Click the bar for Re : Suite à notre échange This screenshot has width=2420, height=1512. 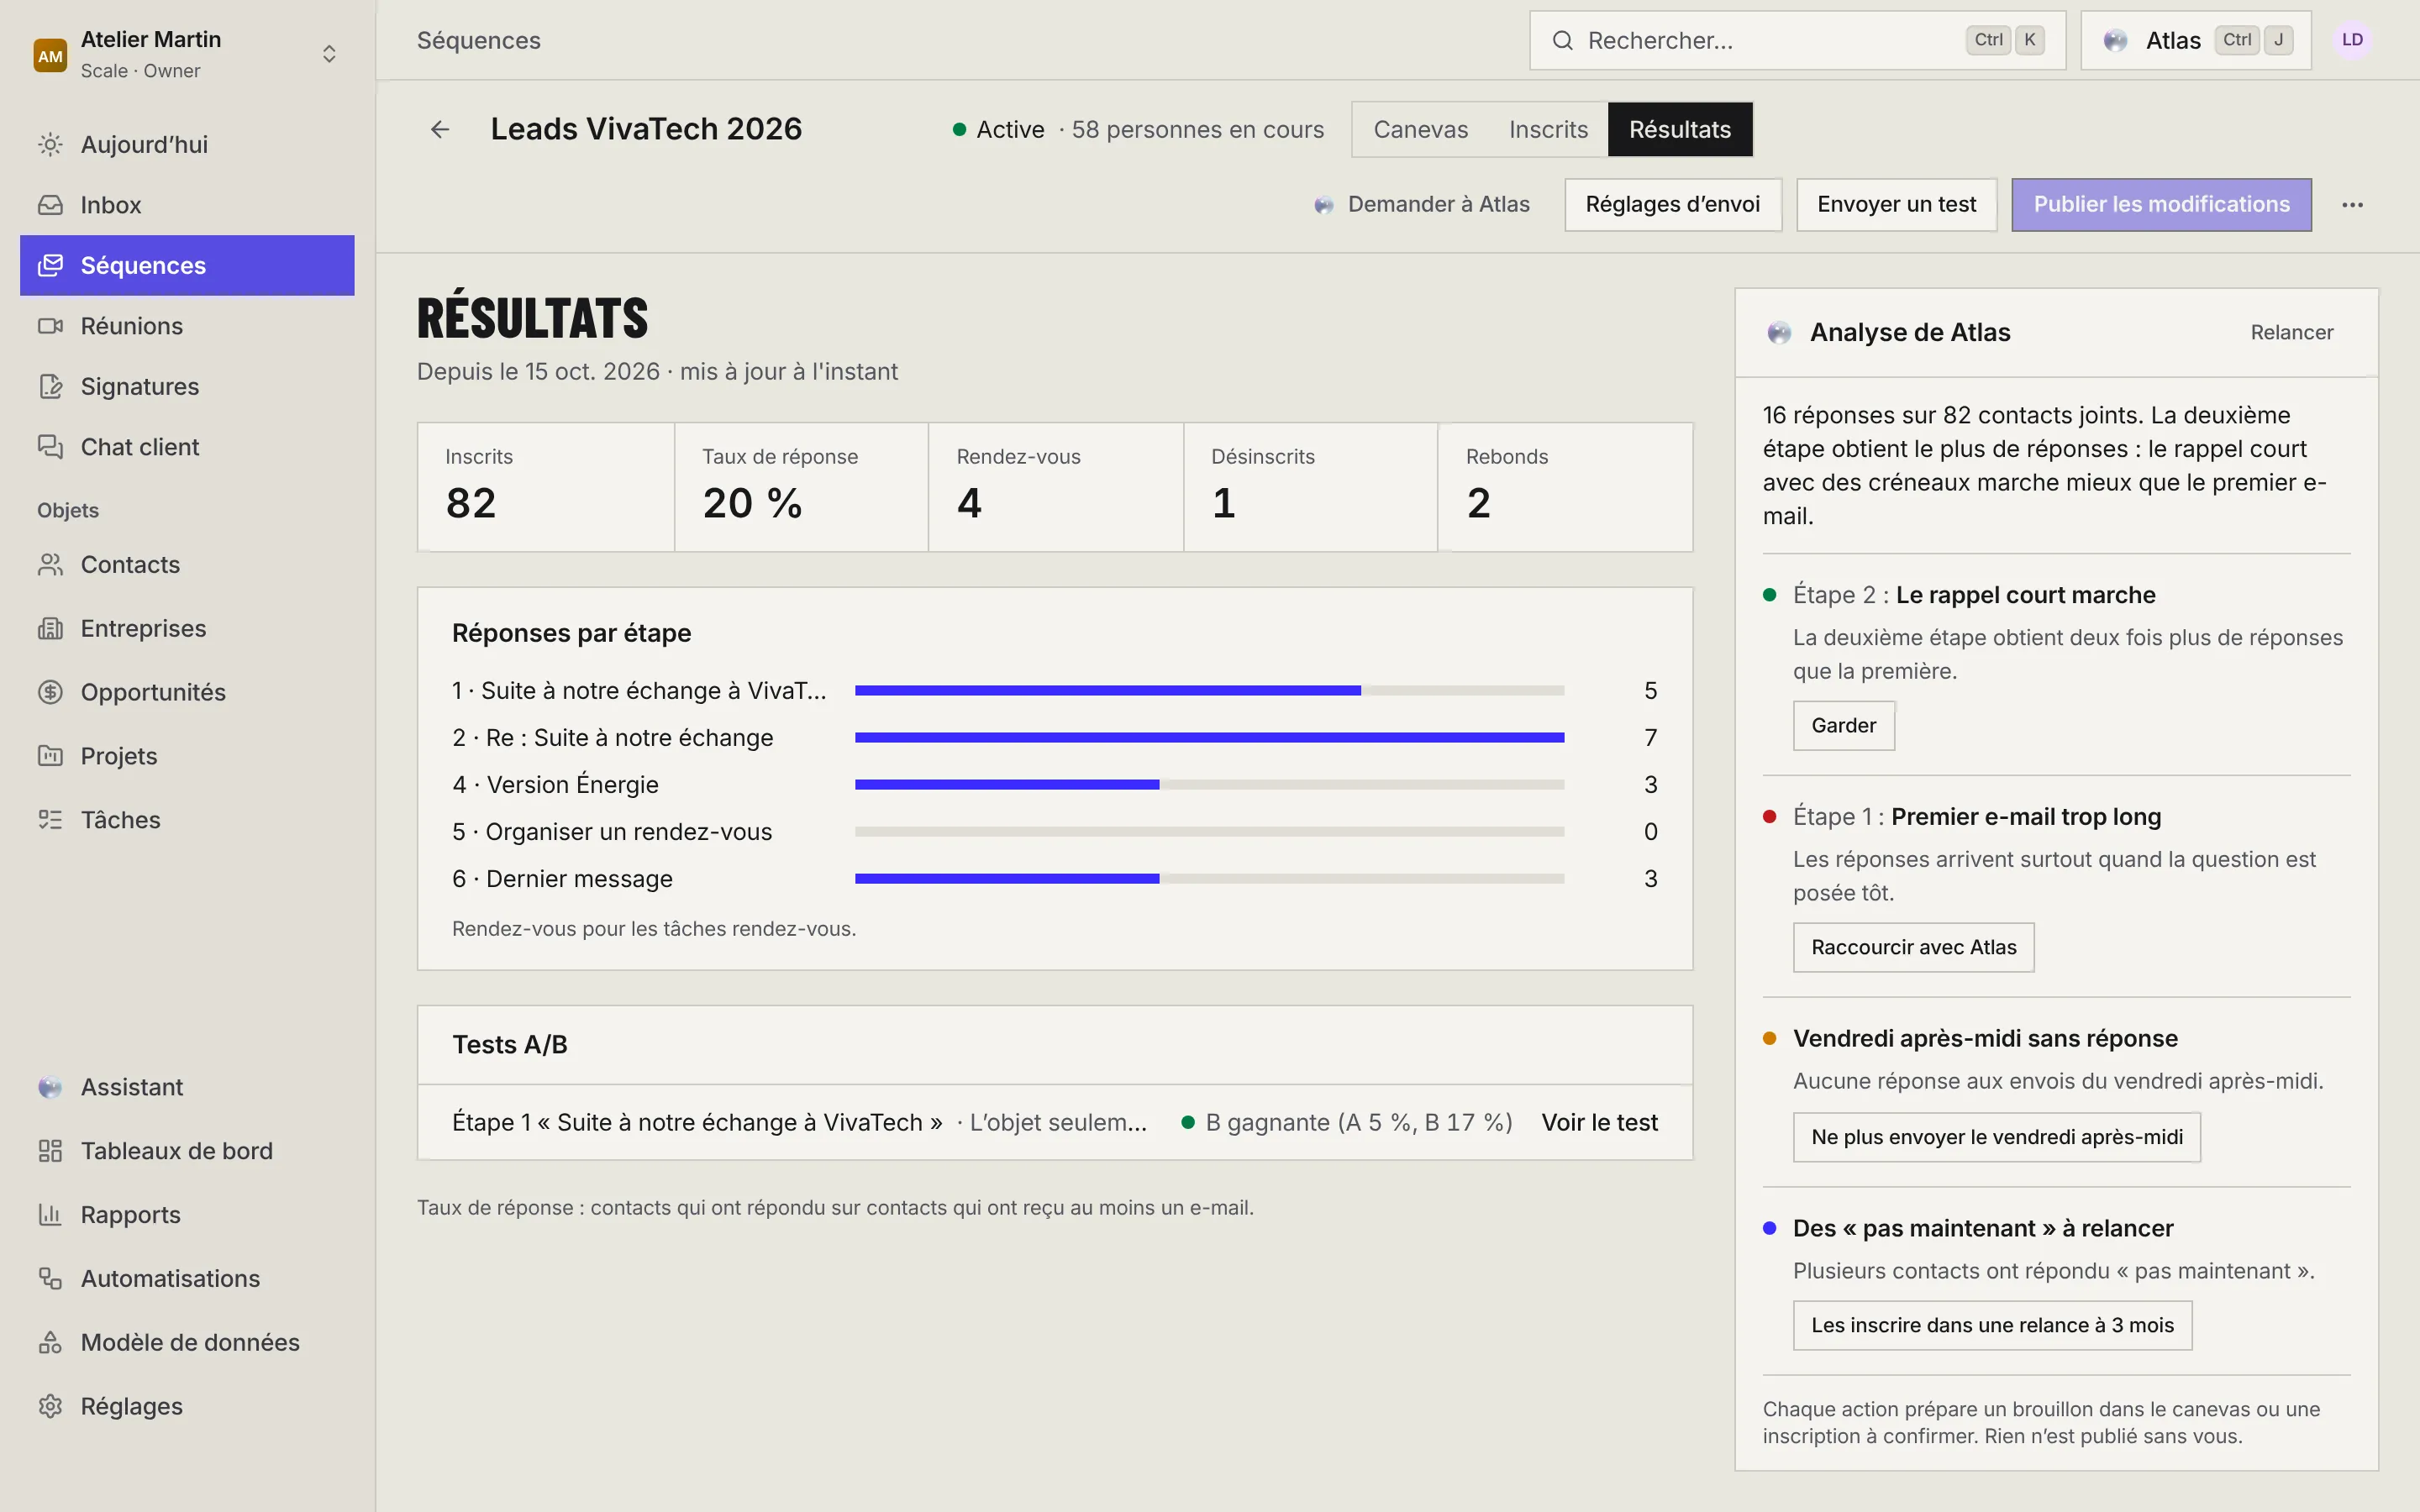point(1209,738)
